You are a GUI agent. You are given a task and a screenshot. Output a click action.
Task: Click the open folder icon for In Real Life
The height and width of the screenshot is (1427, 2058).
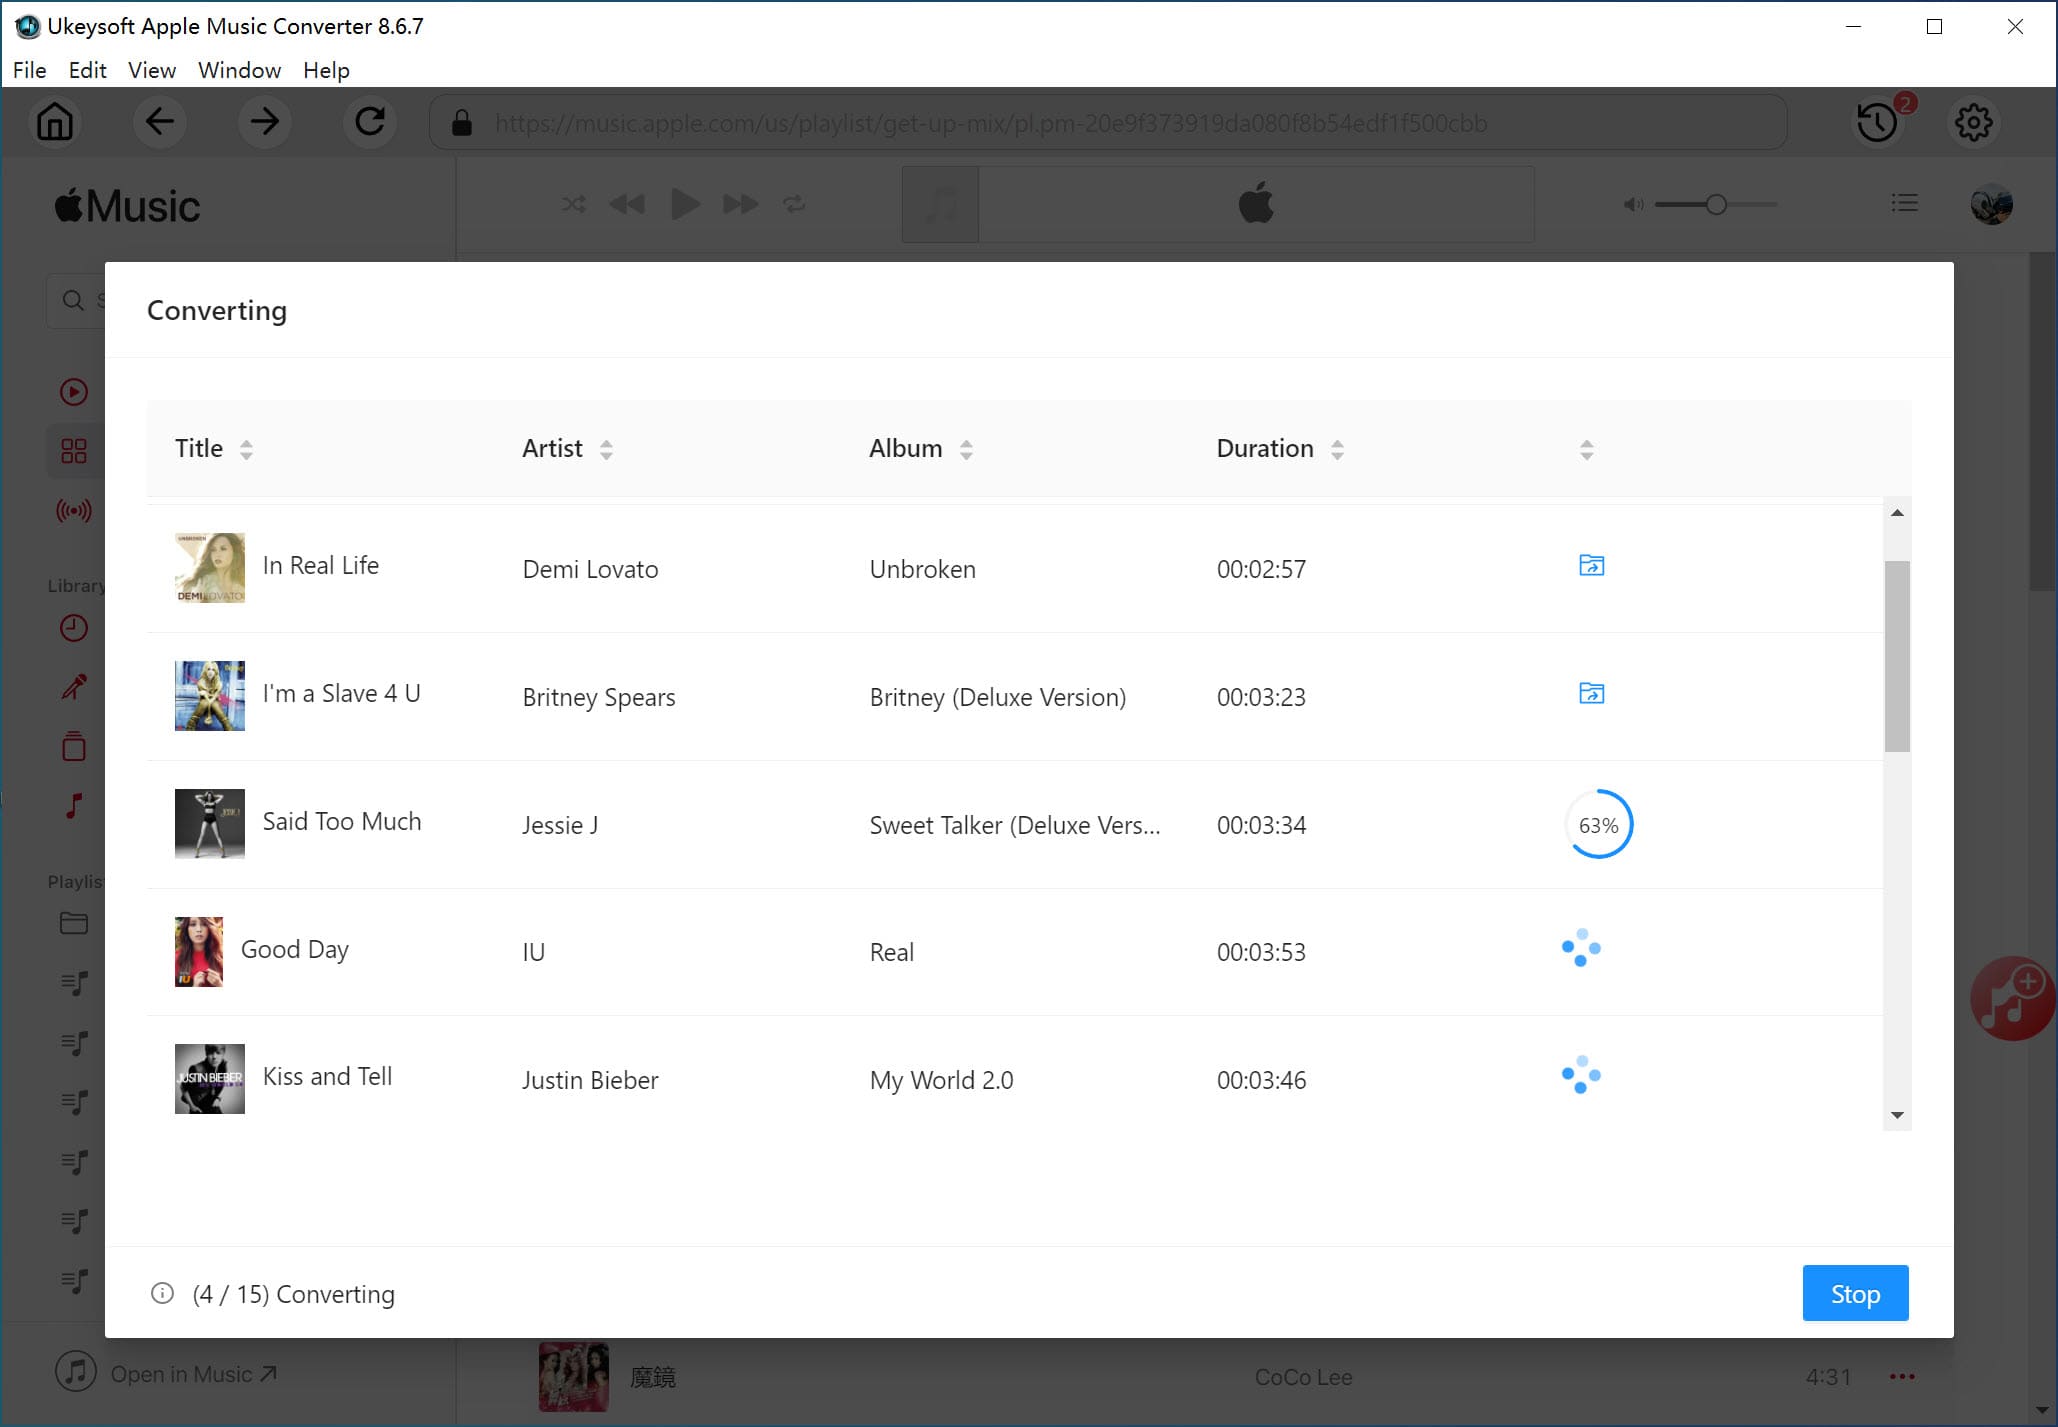pyautogui.click(x=1592, y=564)
